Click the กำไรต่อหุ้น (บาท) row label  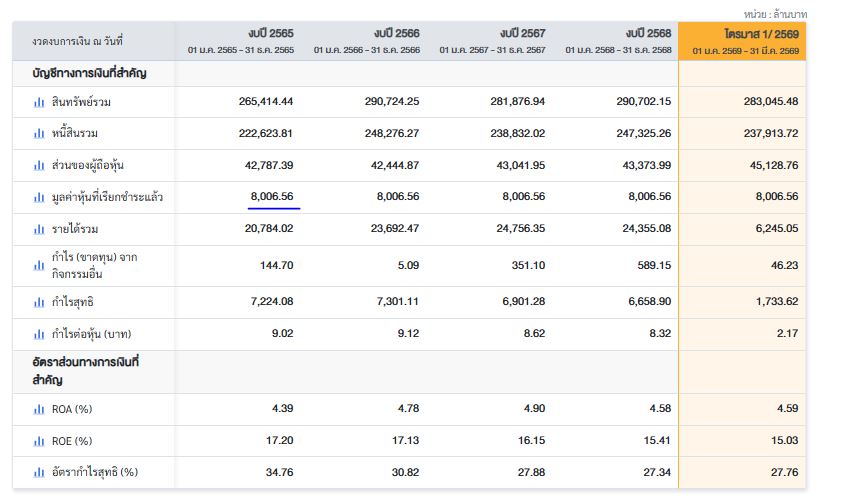92,334
